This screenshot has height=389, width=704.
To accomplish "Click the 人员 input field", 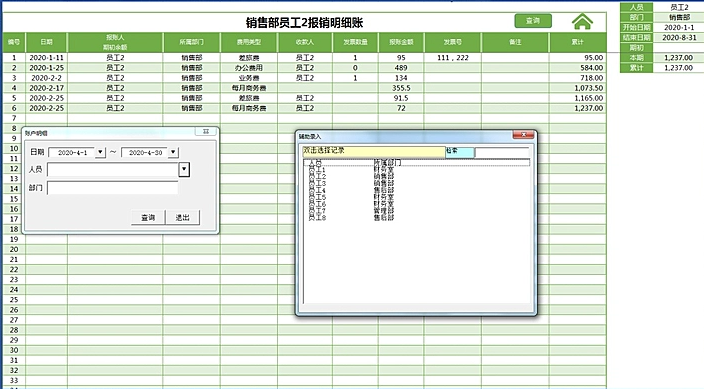I will coord(113,169).
